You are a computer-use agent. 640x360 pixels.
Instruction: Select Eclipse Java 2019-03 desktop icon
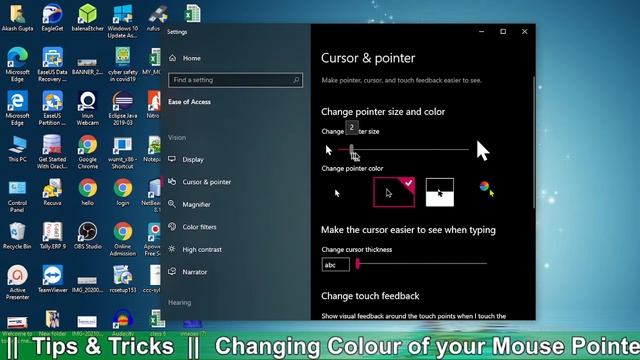point(122,108)
